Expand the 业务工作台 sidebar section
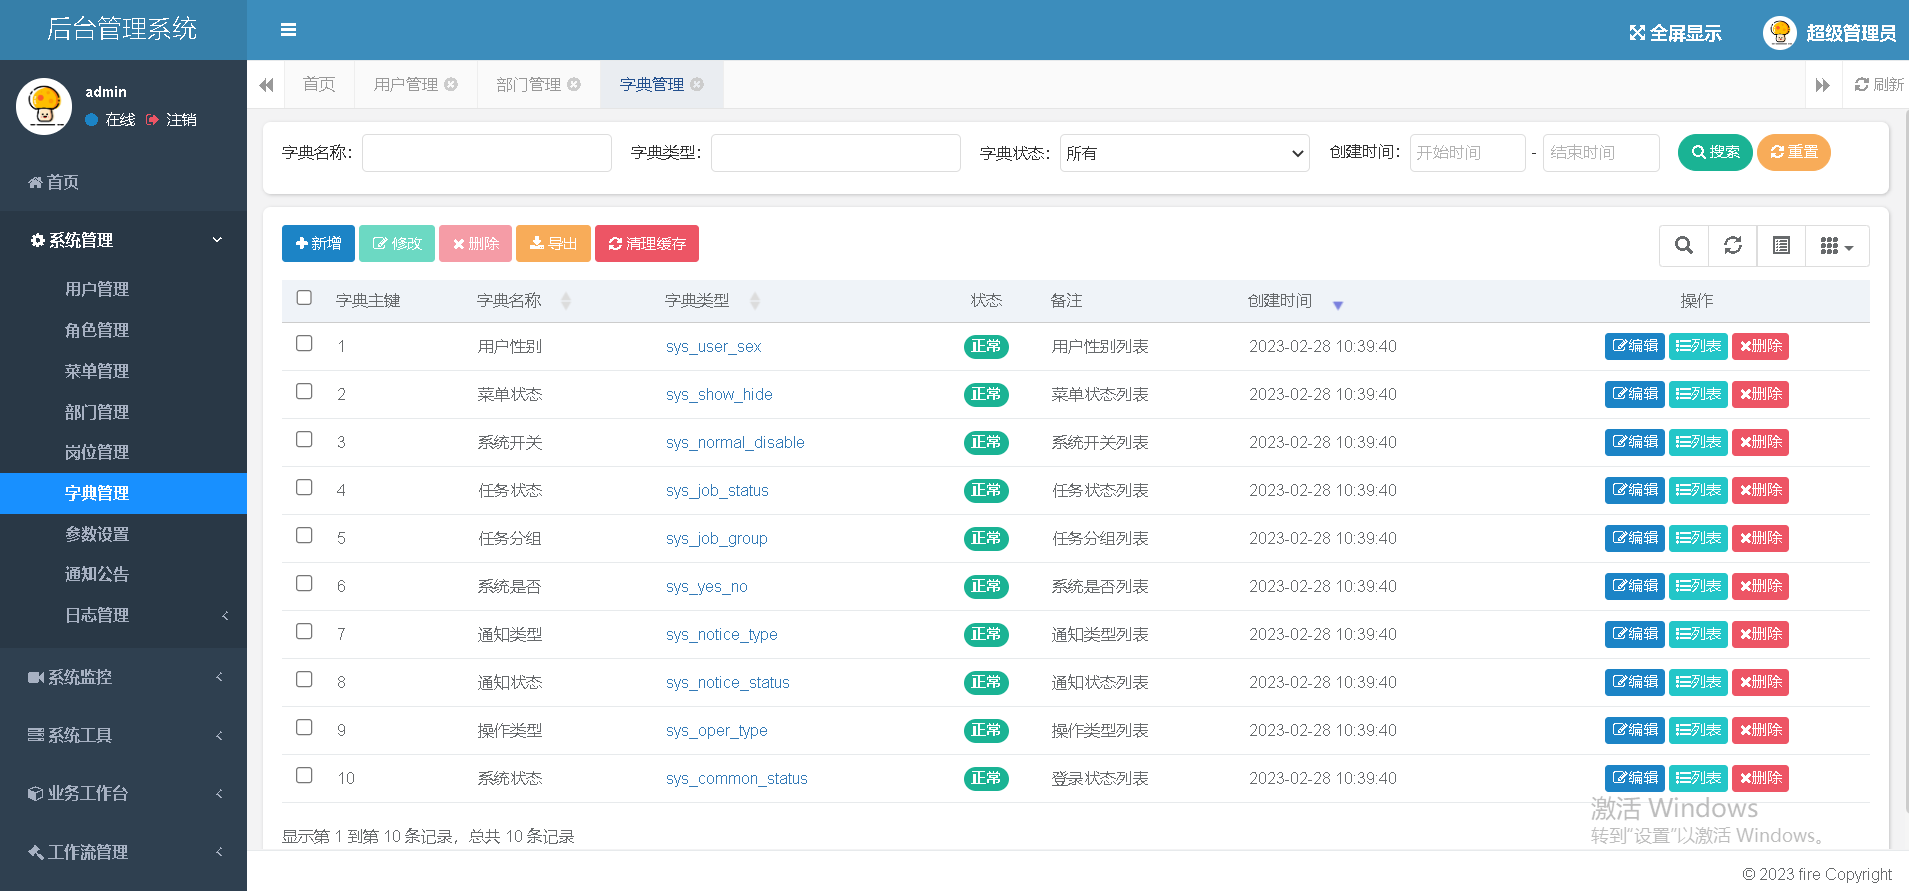 click(123, 793)
